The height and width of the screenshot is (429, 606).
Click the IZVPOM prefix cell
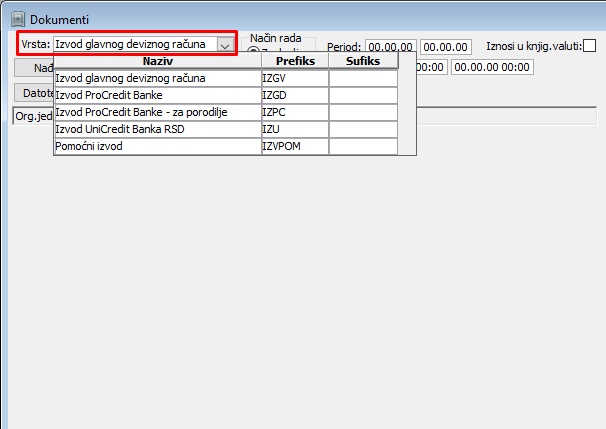click(x=295, y=146)
